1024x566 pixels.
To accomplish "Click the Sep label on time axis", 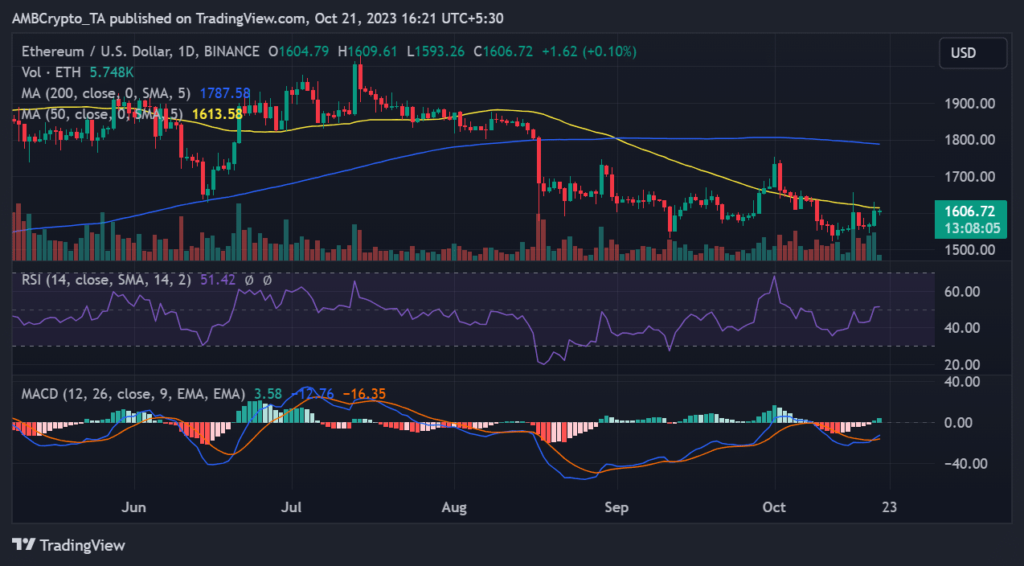I will tap(617, 507).
